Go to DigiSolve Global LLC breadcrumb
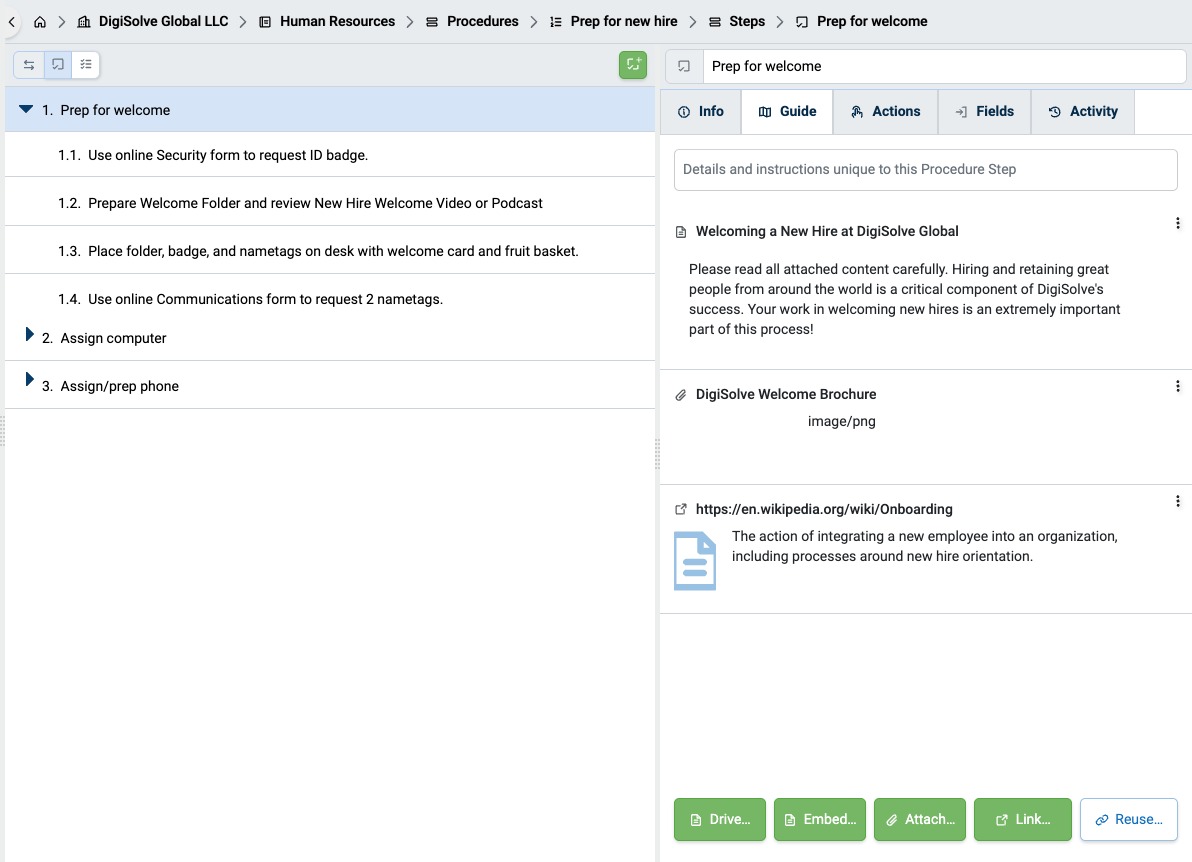The height and width of the screenshot is (862, 1192). (153, 22)
